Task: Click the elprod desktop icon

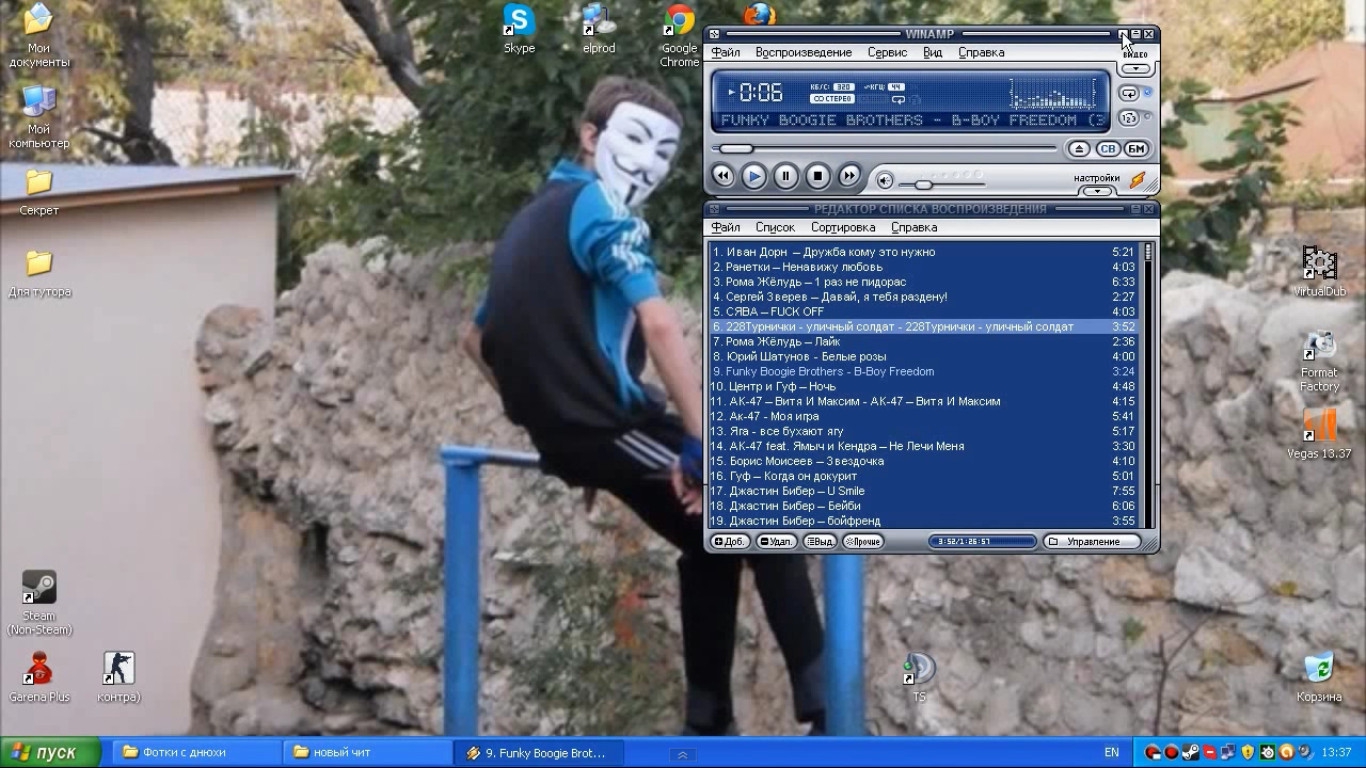Action: (x=599, y=28)
